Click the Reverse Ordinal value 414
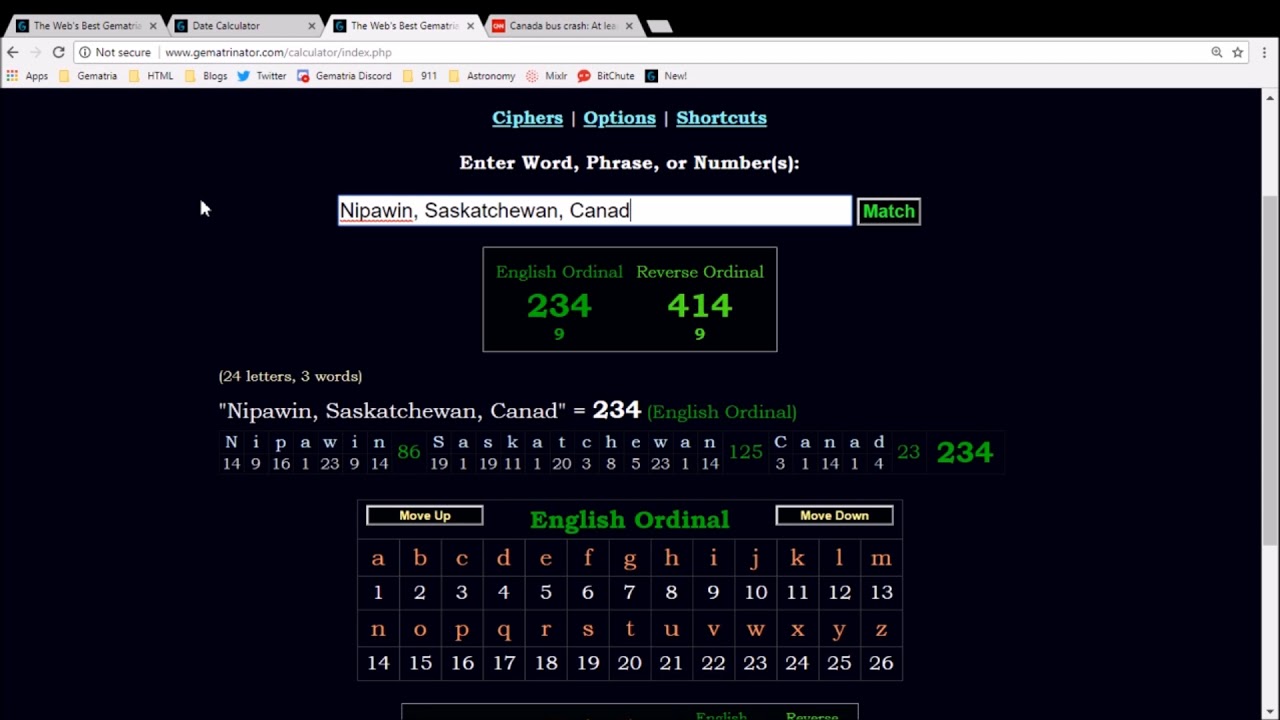Viewport: 1280px width, 720px height. [699, 305]
